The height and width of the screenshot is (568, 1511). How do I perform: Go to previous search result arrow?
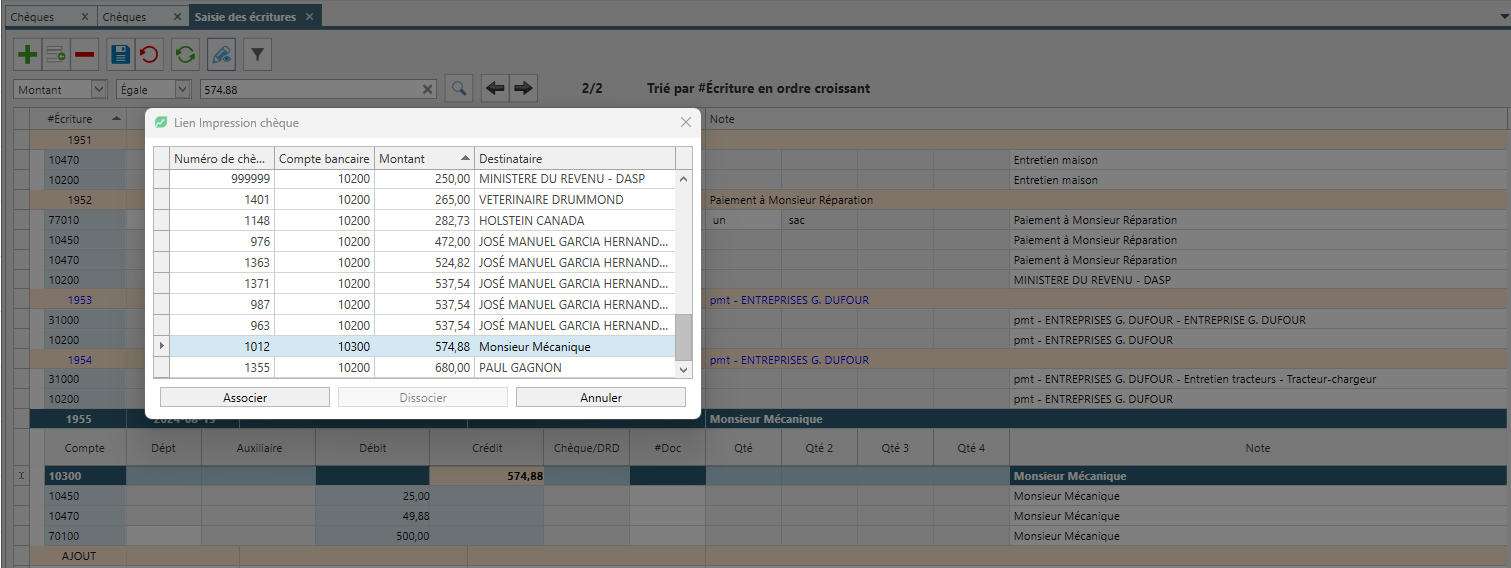coord(495,89)
